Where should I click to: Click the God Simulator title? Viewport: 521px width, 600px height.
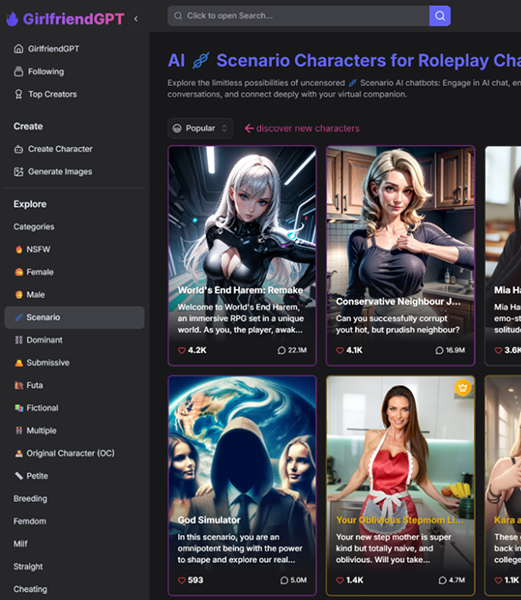point(209,520)
